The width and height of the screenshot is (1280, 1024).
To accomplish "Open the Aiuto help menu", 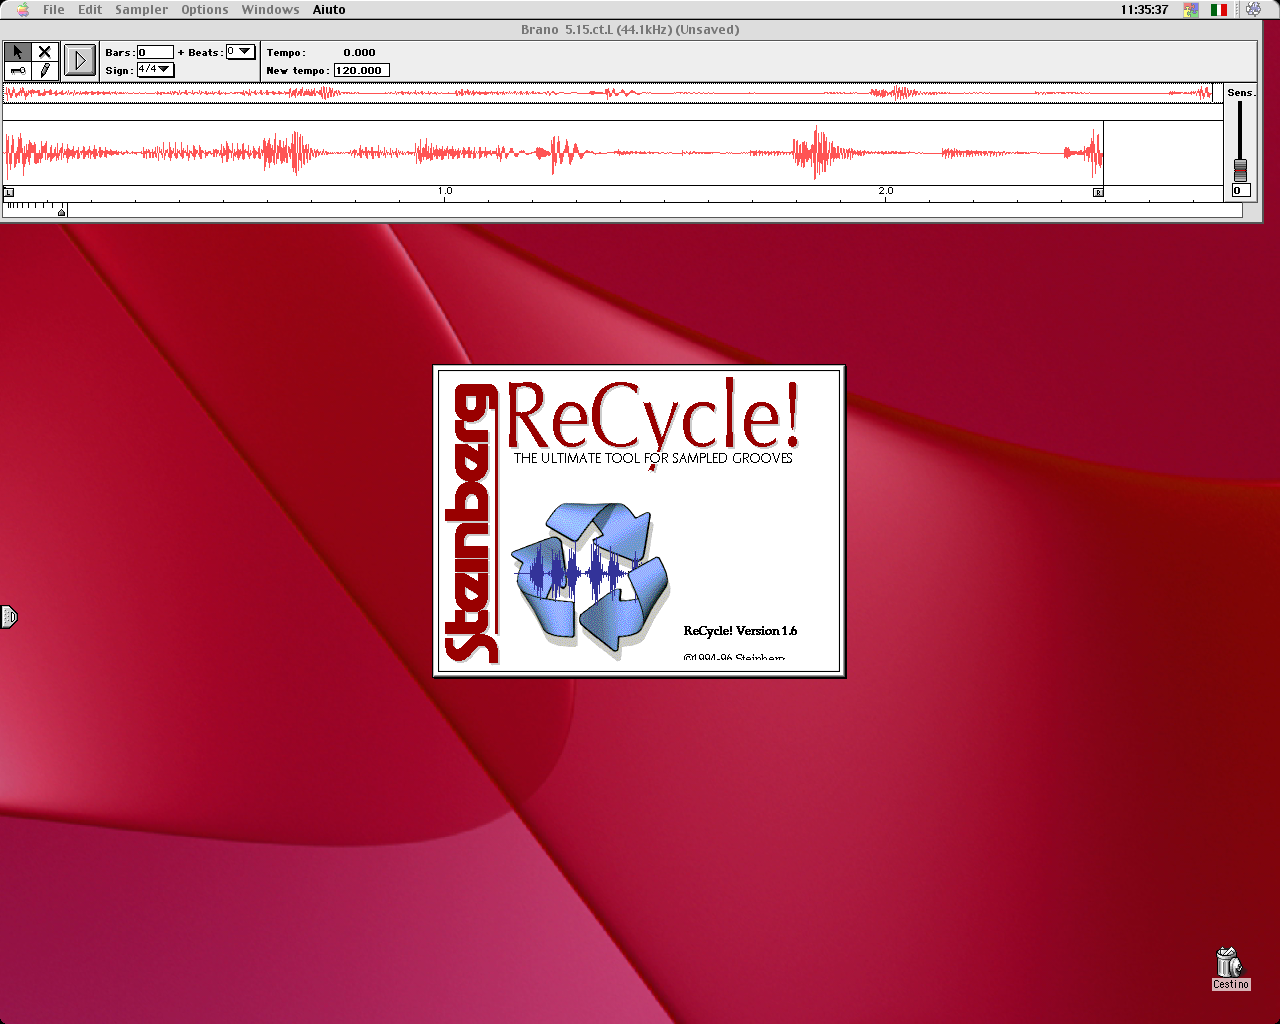I will coord(329,9).
